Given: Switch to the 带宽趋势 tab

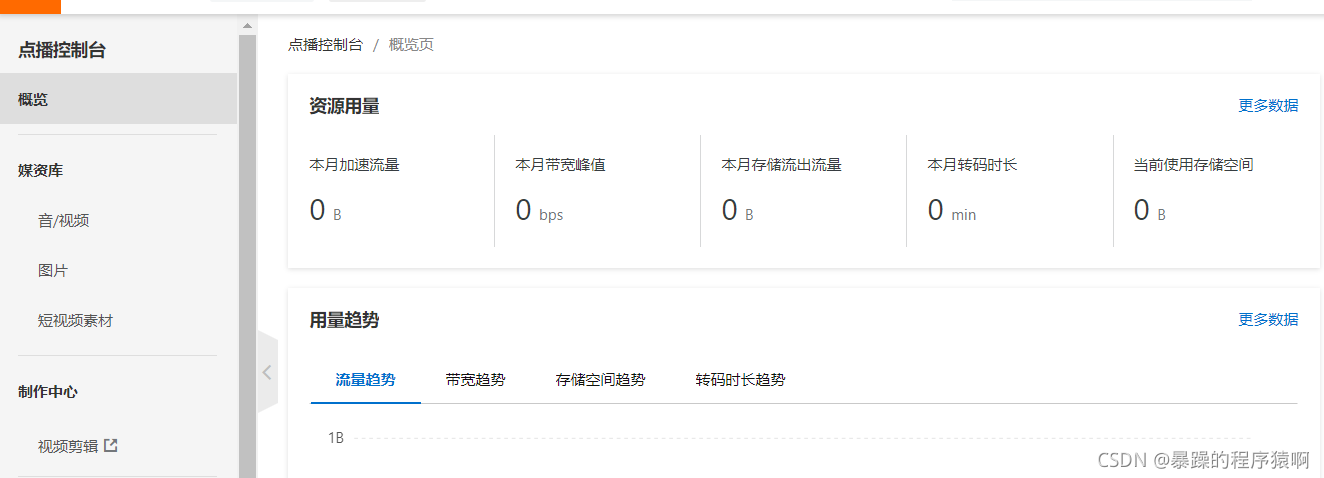Looking at the screenshot, I should pos(476,380).
